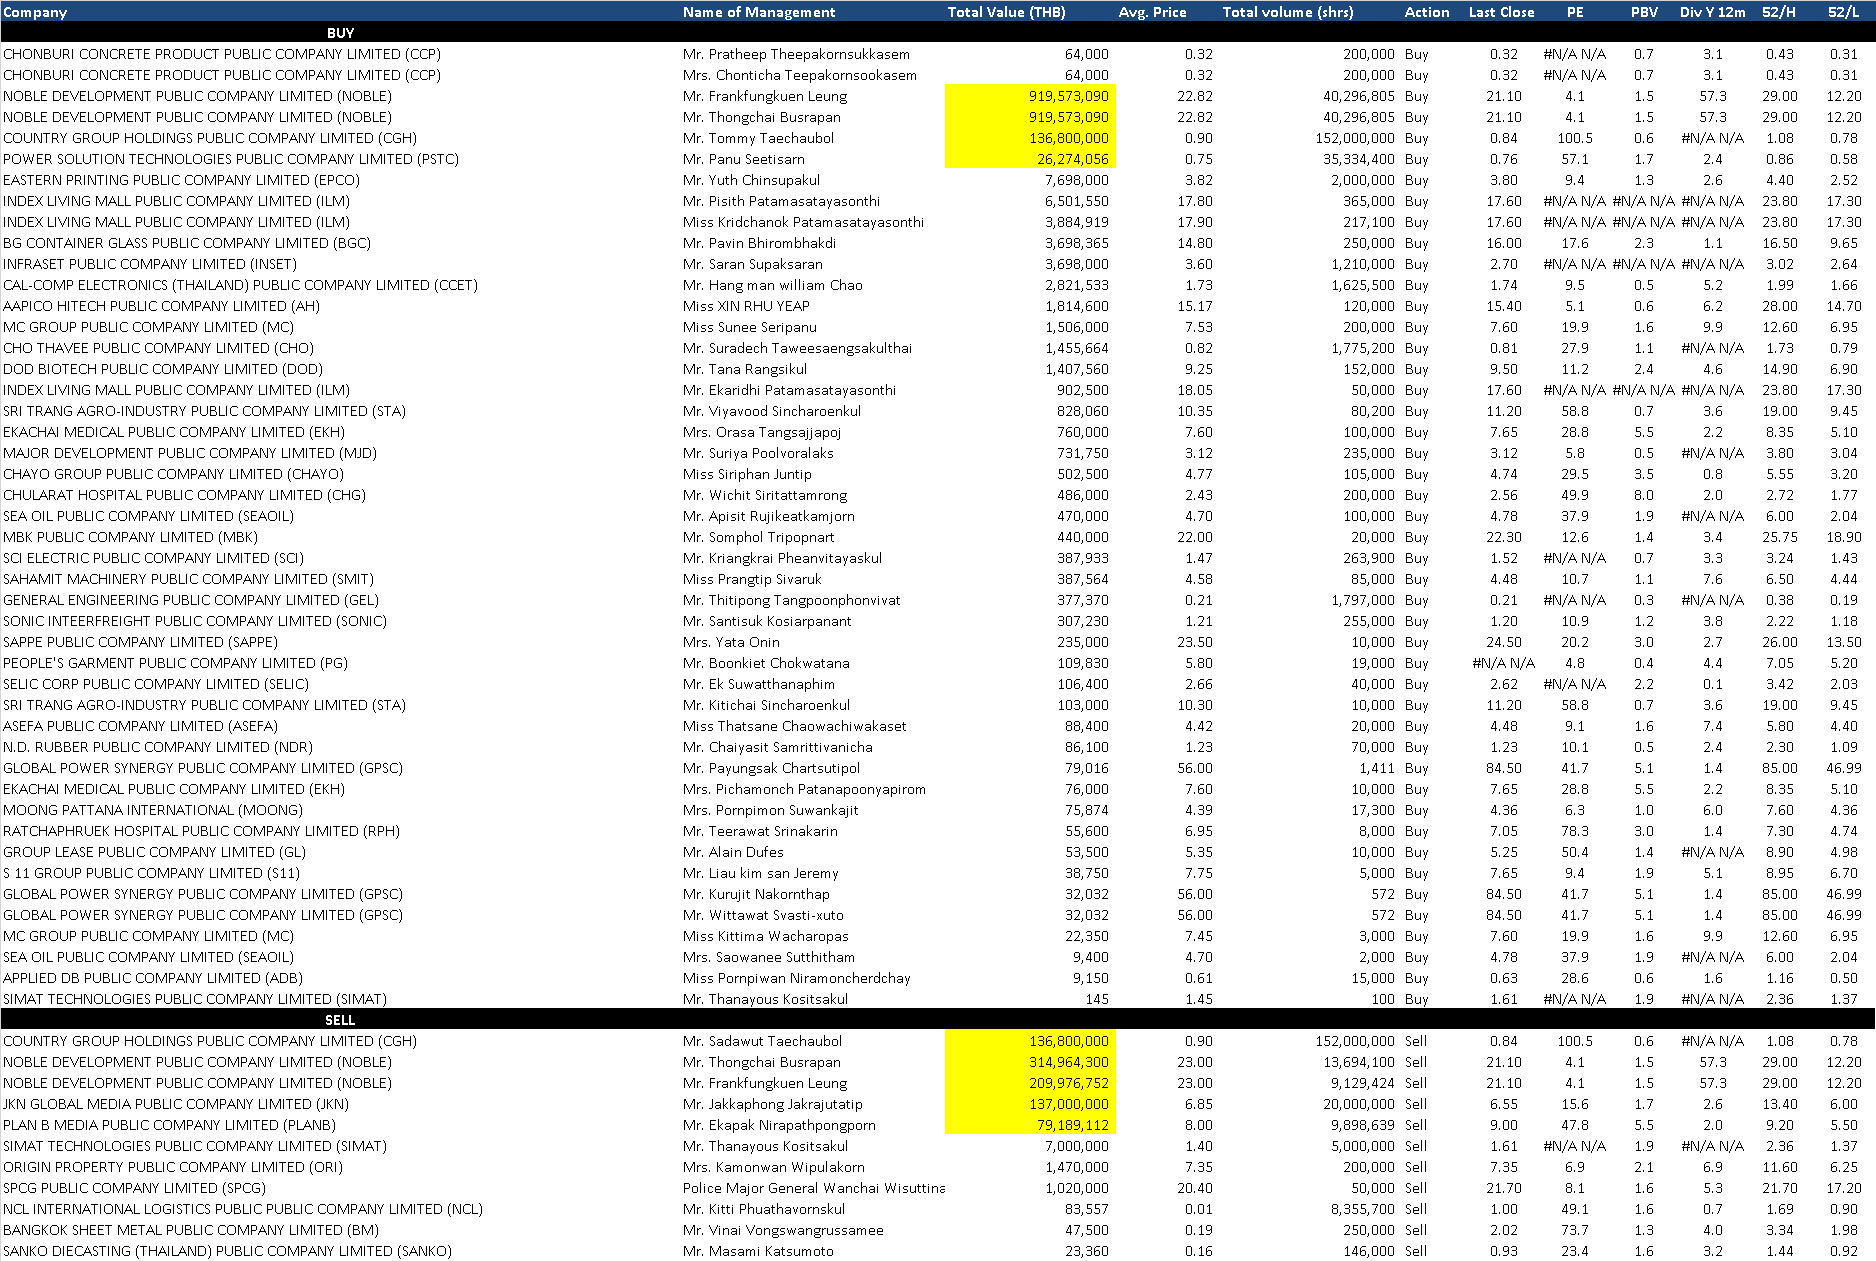Select RATCHAPHRUEK HOSPITAL (RPH) company cell
The width and height of the screenshot is (1876, 1261).
pyautogui.click(x=201, y=831)
